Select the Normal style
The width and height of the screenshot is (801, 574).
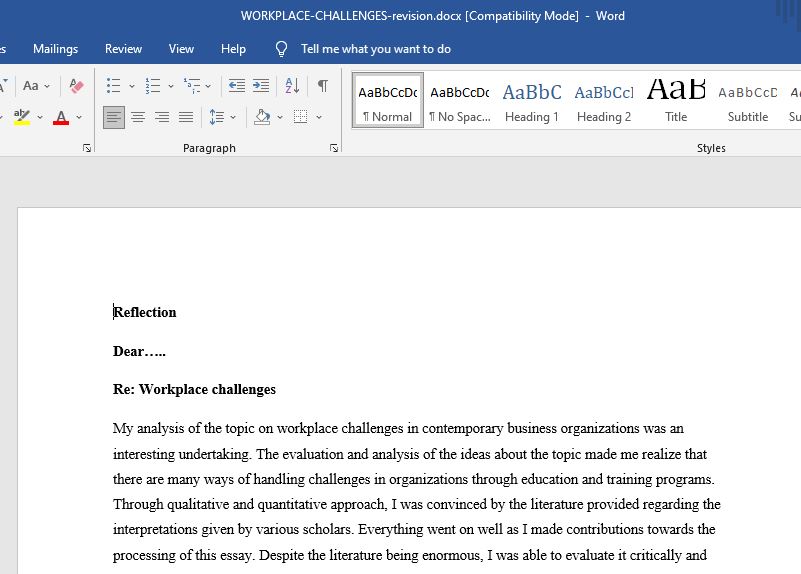388,100
